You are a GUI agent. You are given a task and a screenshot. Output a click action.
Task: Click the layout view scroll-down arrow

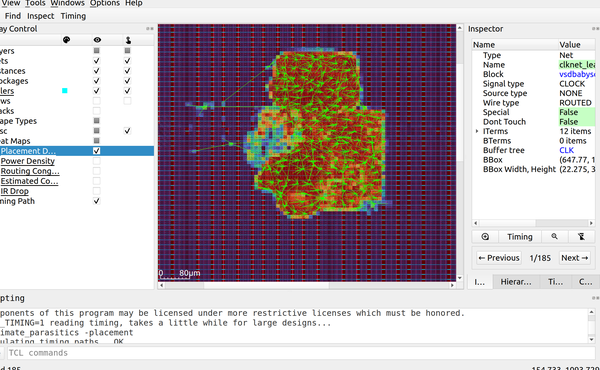pyautogui.click(x=460, y=278)
